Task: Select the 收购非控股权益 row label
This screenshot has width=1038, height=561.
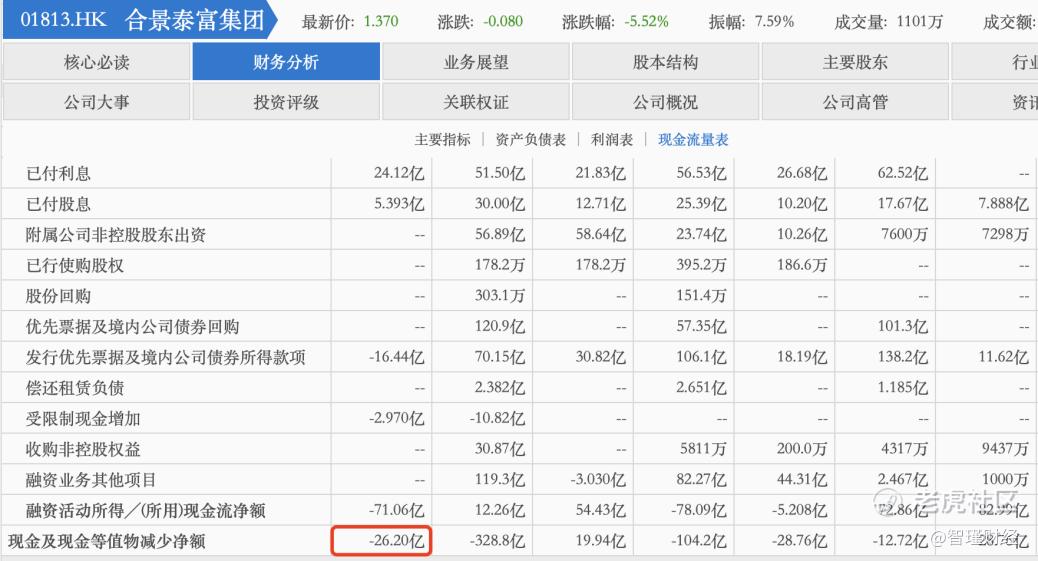Action: pyautogui.click(x=83, y=449)
